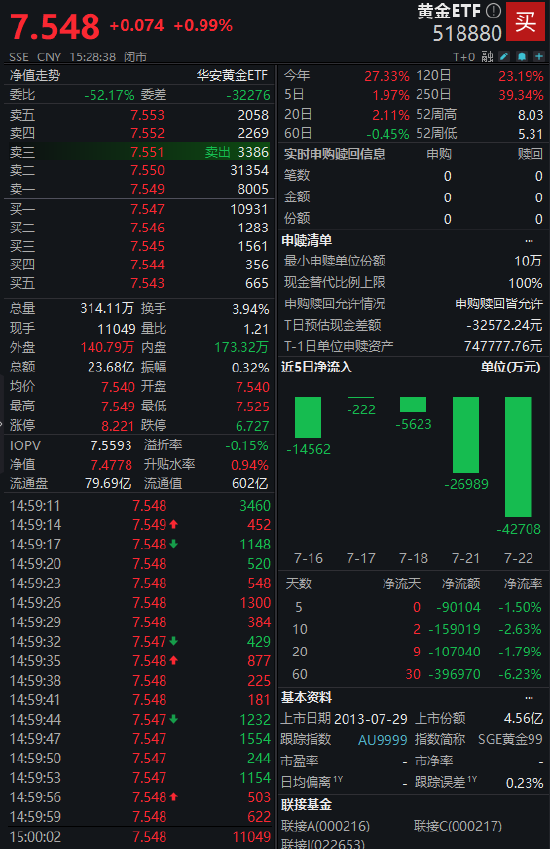Screen dimensions: 550x849
Task: Click the 升贴水率 value 0.94%
Action: pos(250,465)
